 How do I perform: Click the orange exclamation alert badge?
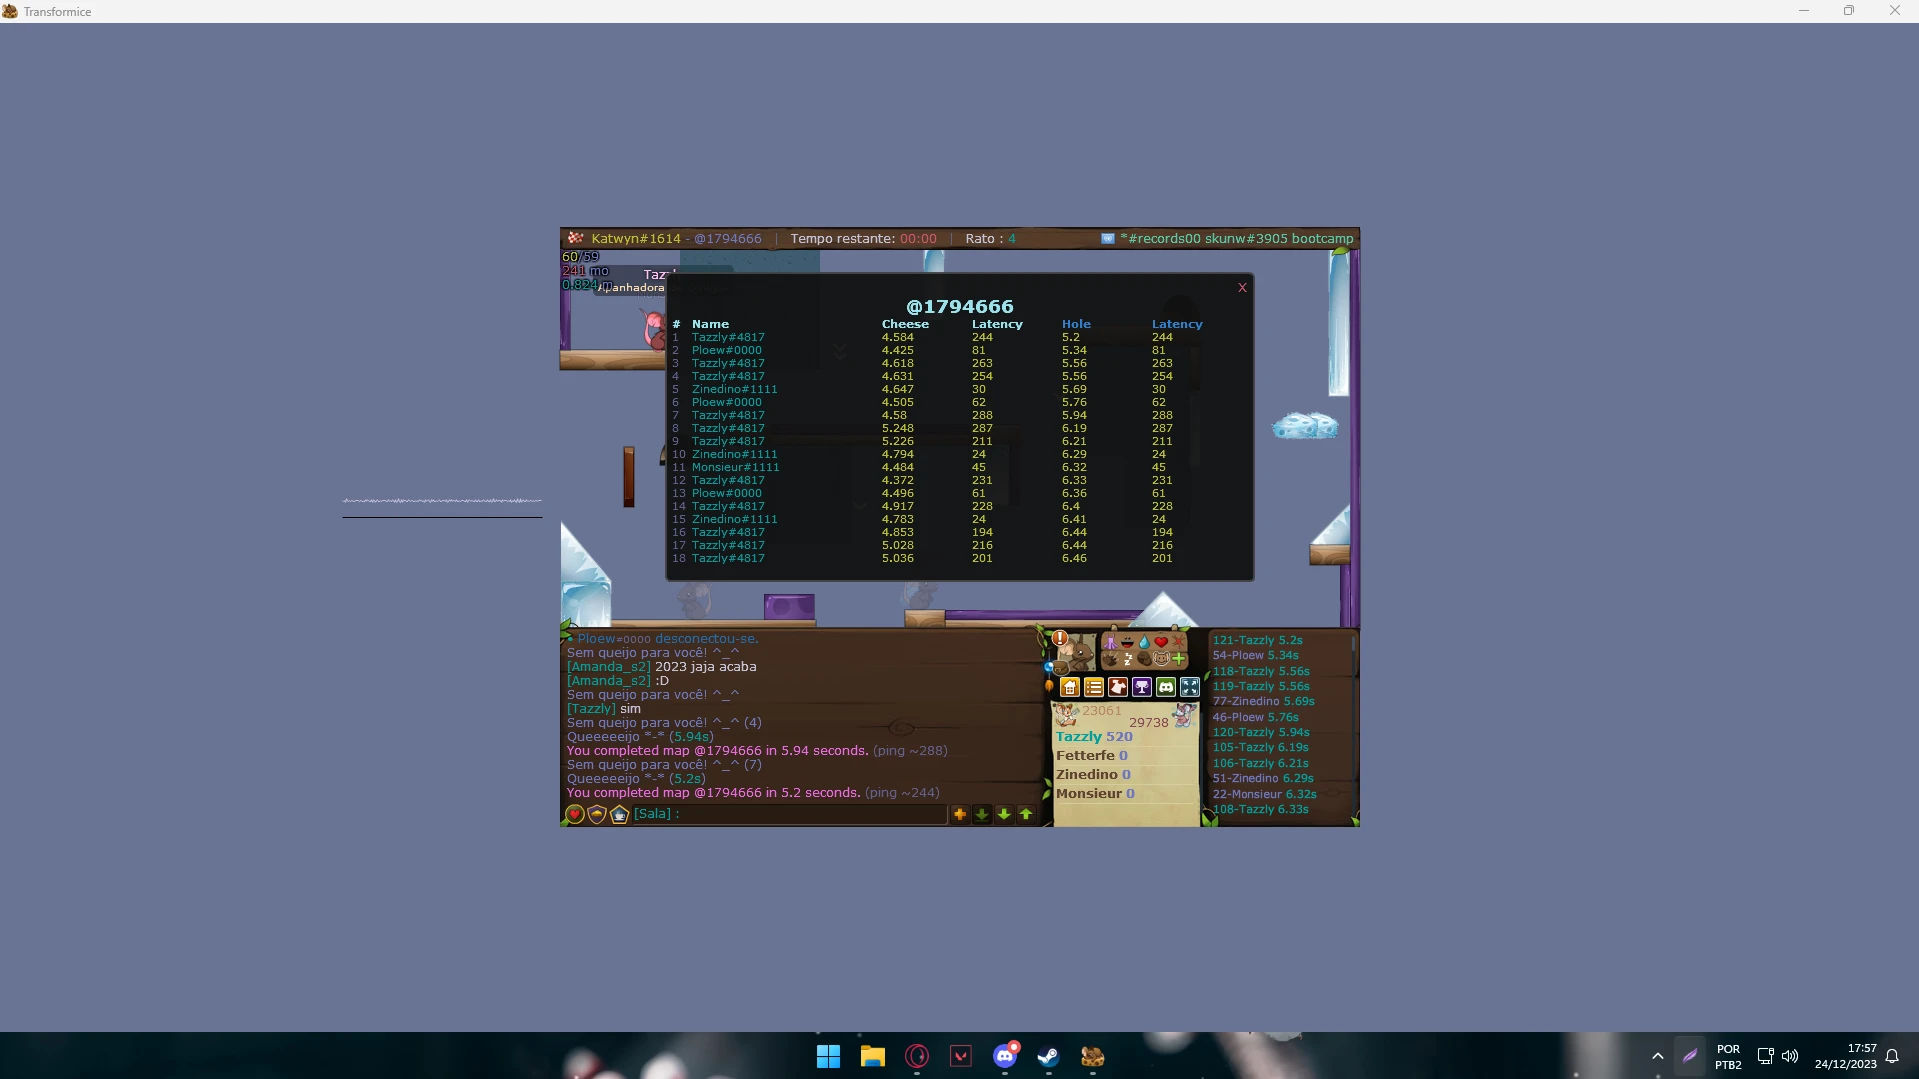(1060, 638)
